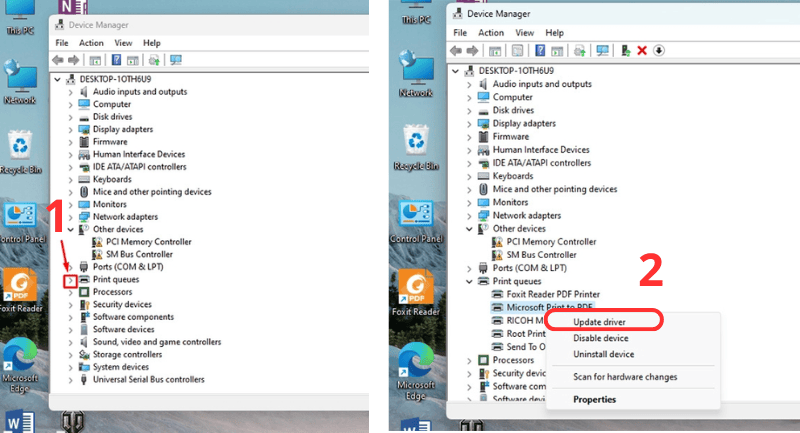This screenshot has height=433, width=800.
Task: Choose Uninstall device from context menu
Action: (x=603, y=353)
